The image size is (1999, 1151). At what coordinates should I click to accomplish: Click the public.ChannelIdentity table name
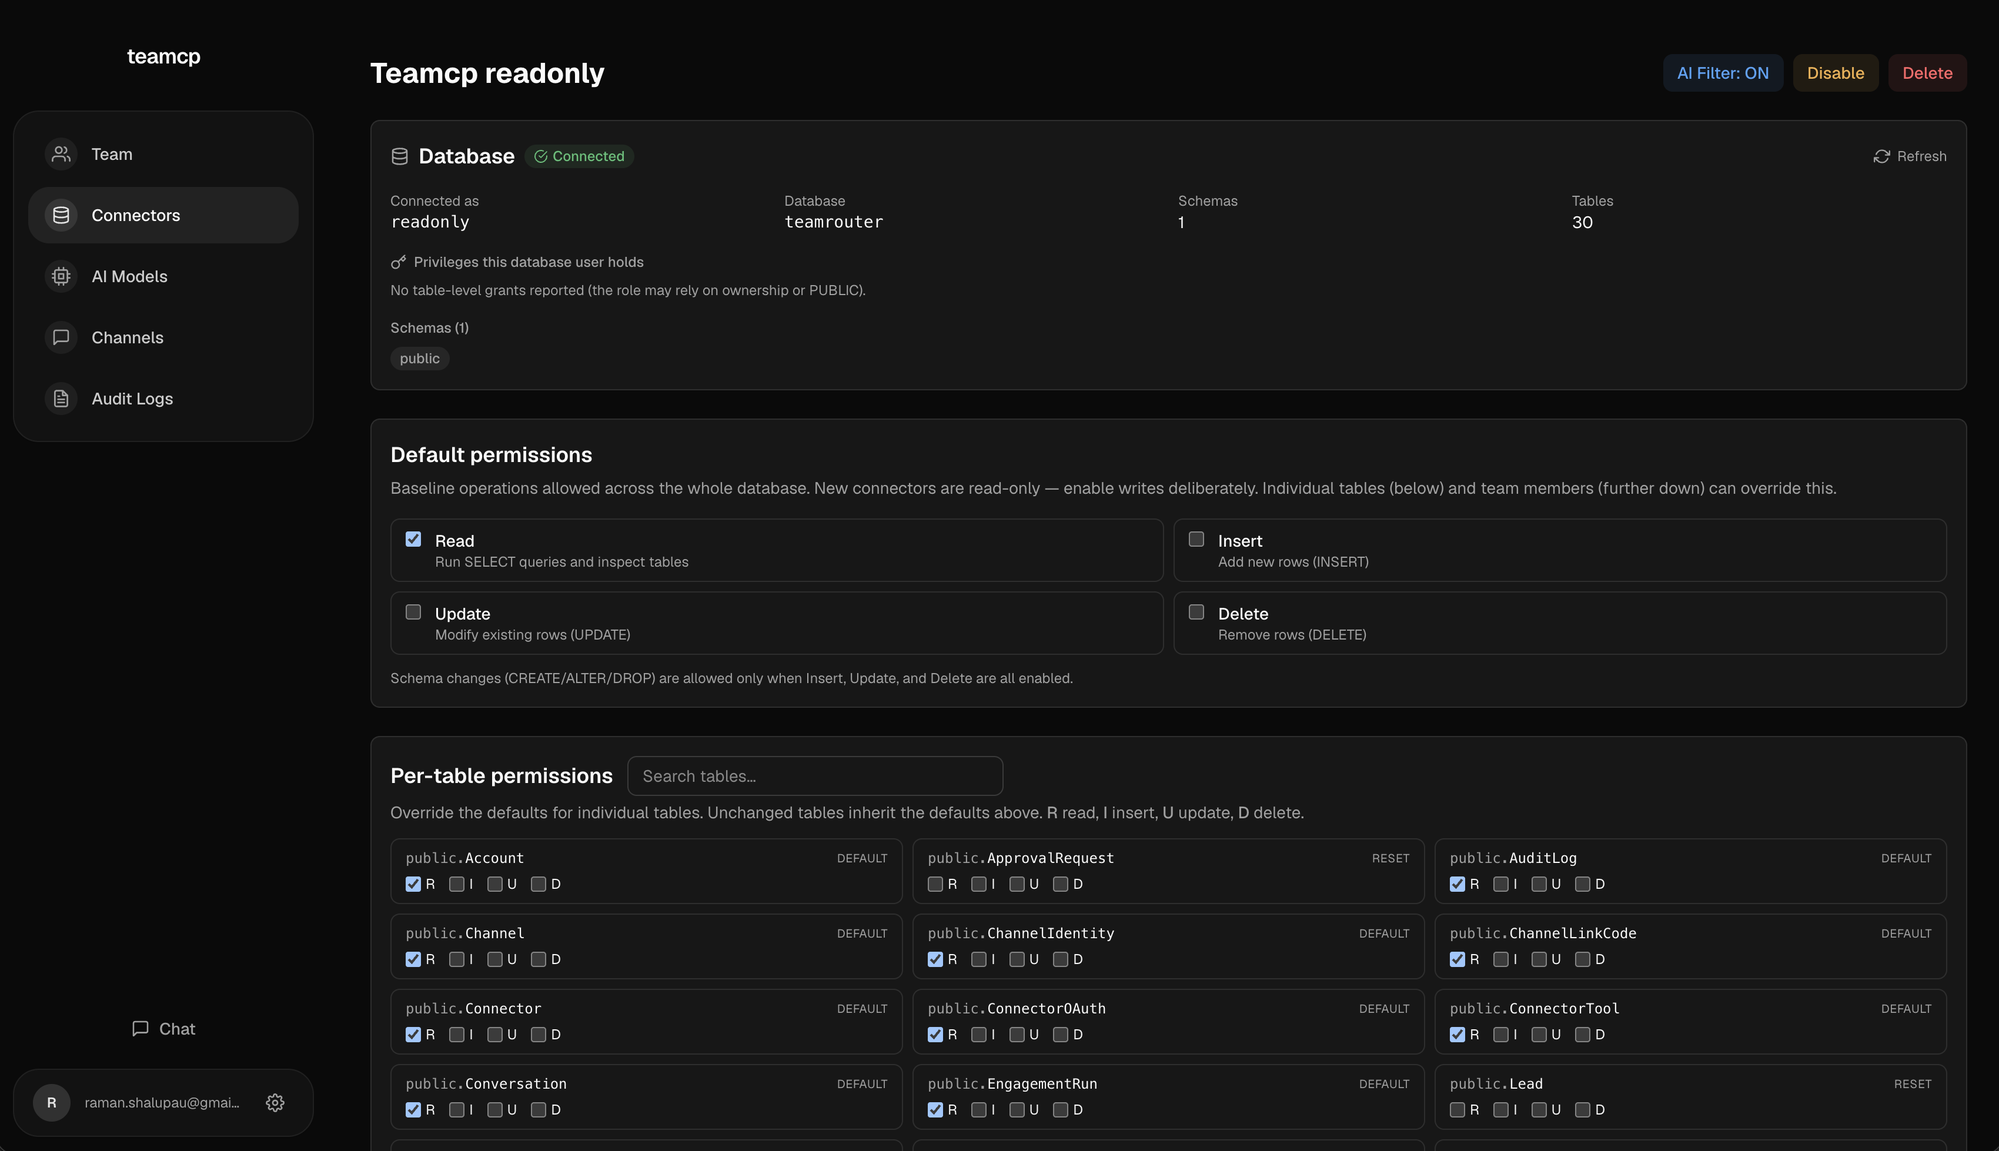1021,933
